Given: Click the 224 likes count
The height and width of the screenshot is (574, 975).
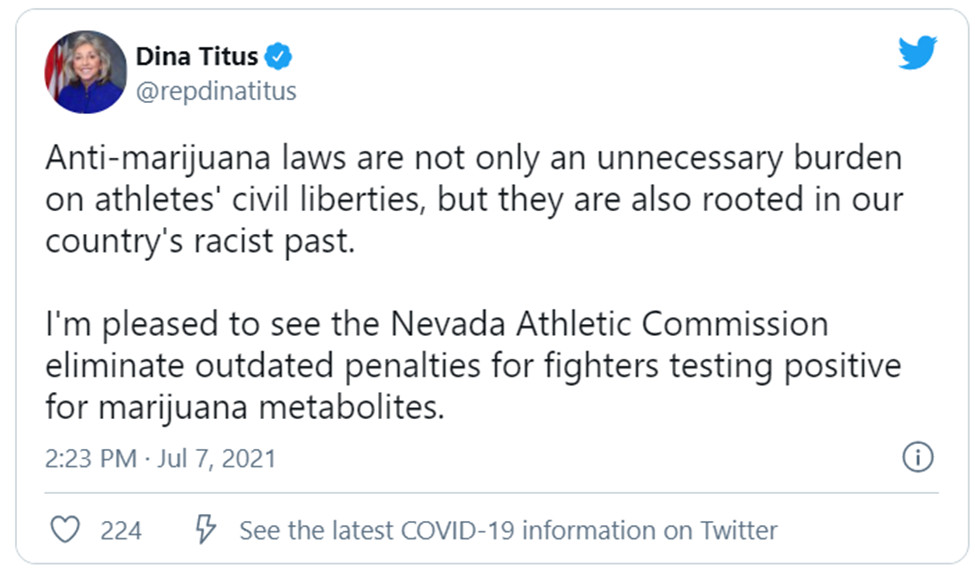Looking at the screenshot, I should 121,530.
